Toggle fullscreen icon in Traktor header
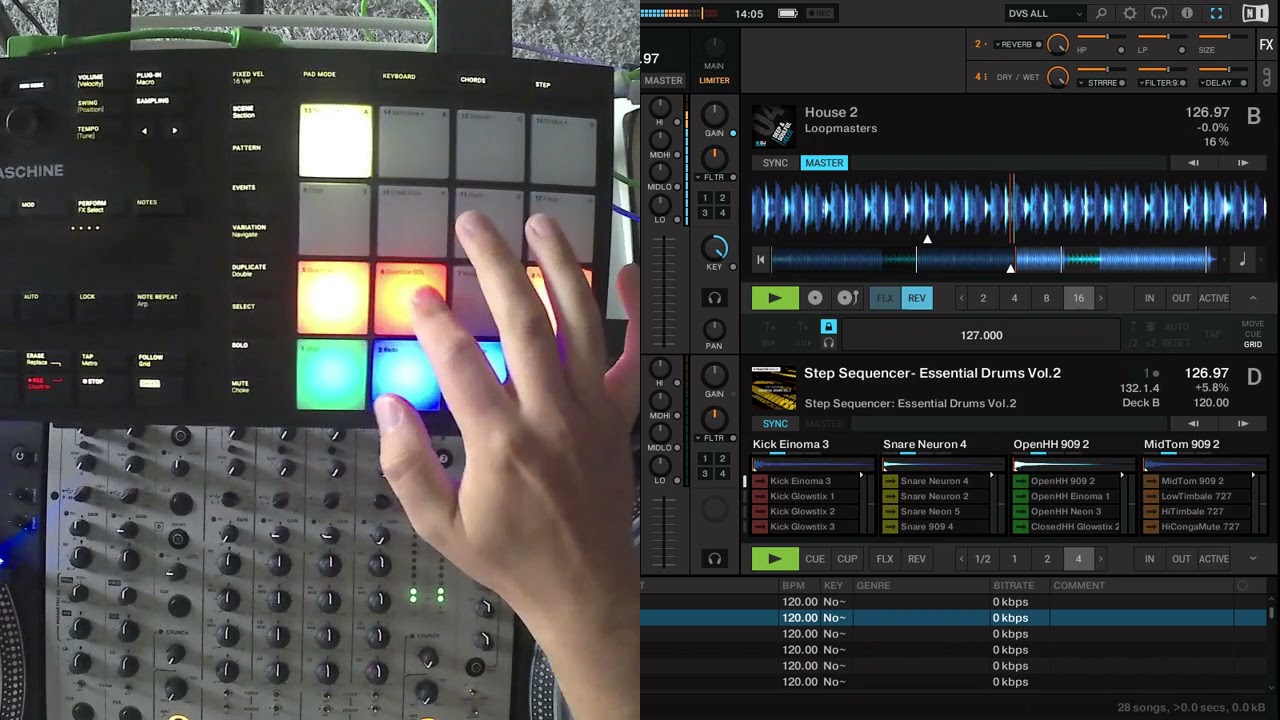The width and height of the screenshot is (1280, 720). pyautogui.click(x=1216, y=14)
